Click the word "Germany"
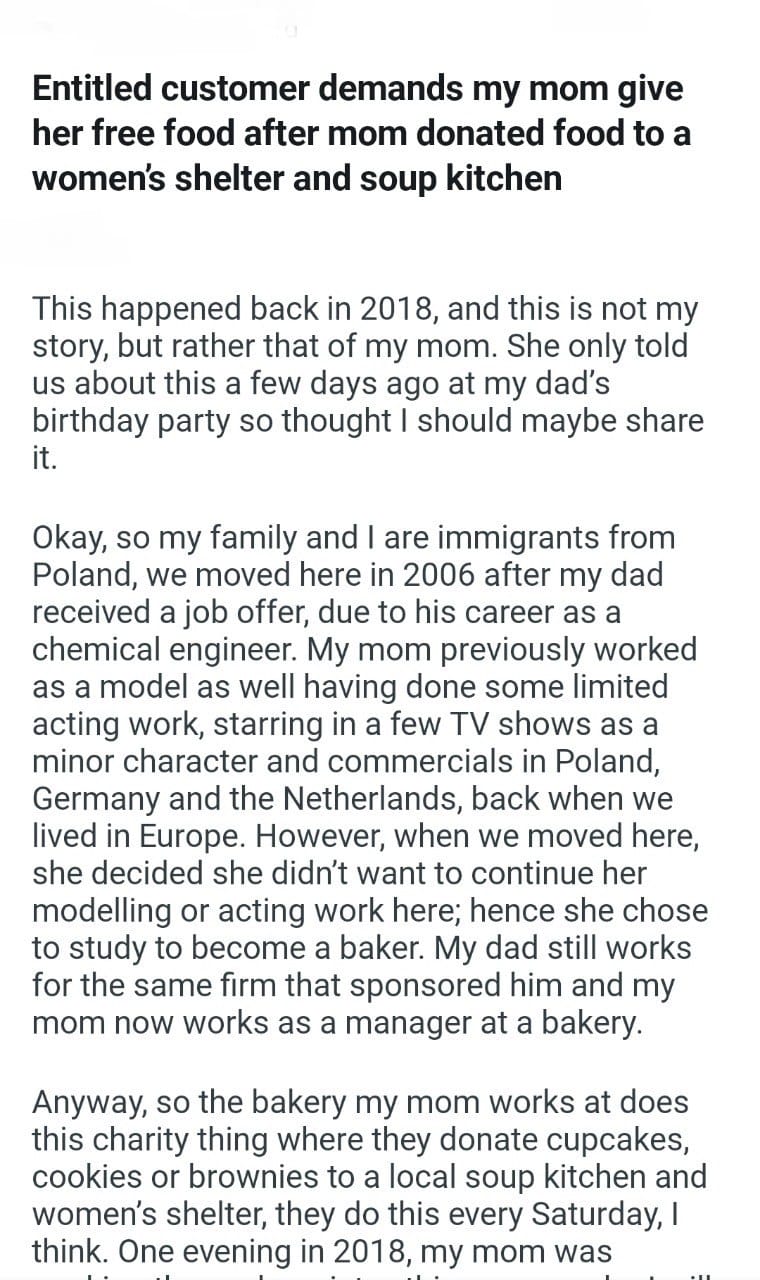The image size is (760, 1280). point(94,799)
